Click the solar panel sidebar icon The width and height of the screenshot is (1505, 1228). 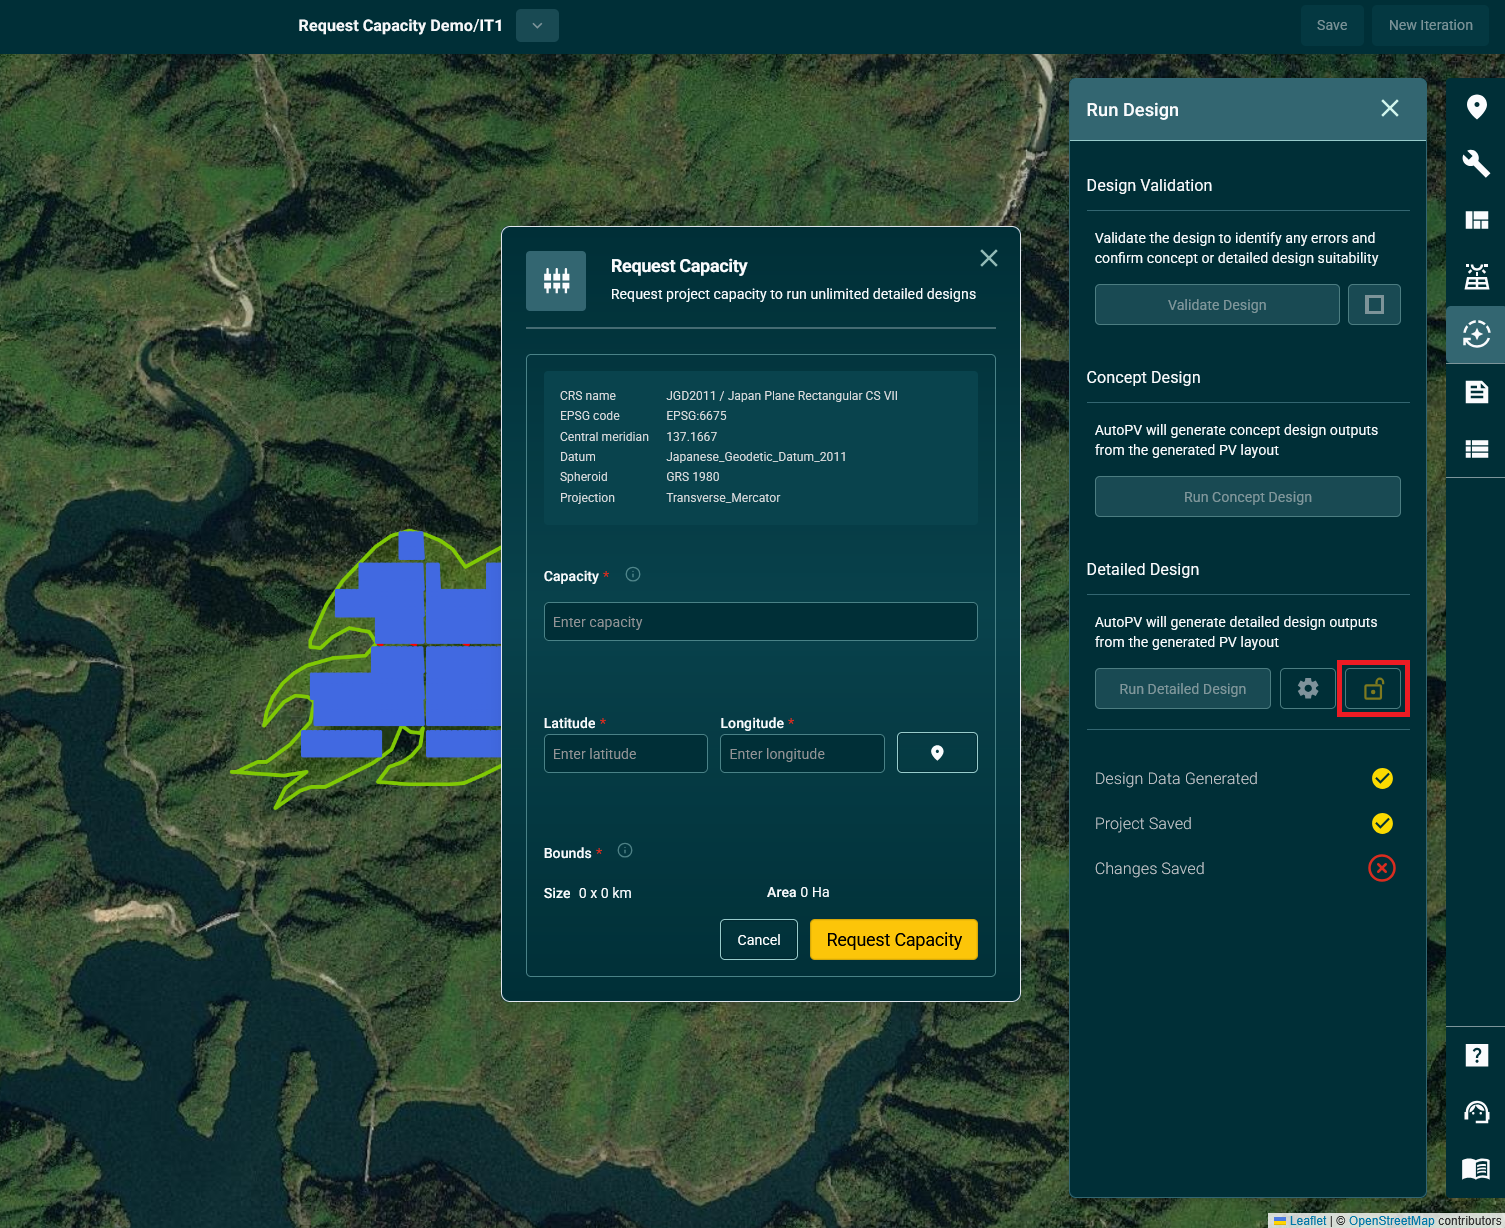pyautogui.click(x=1476, y=277)
